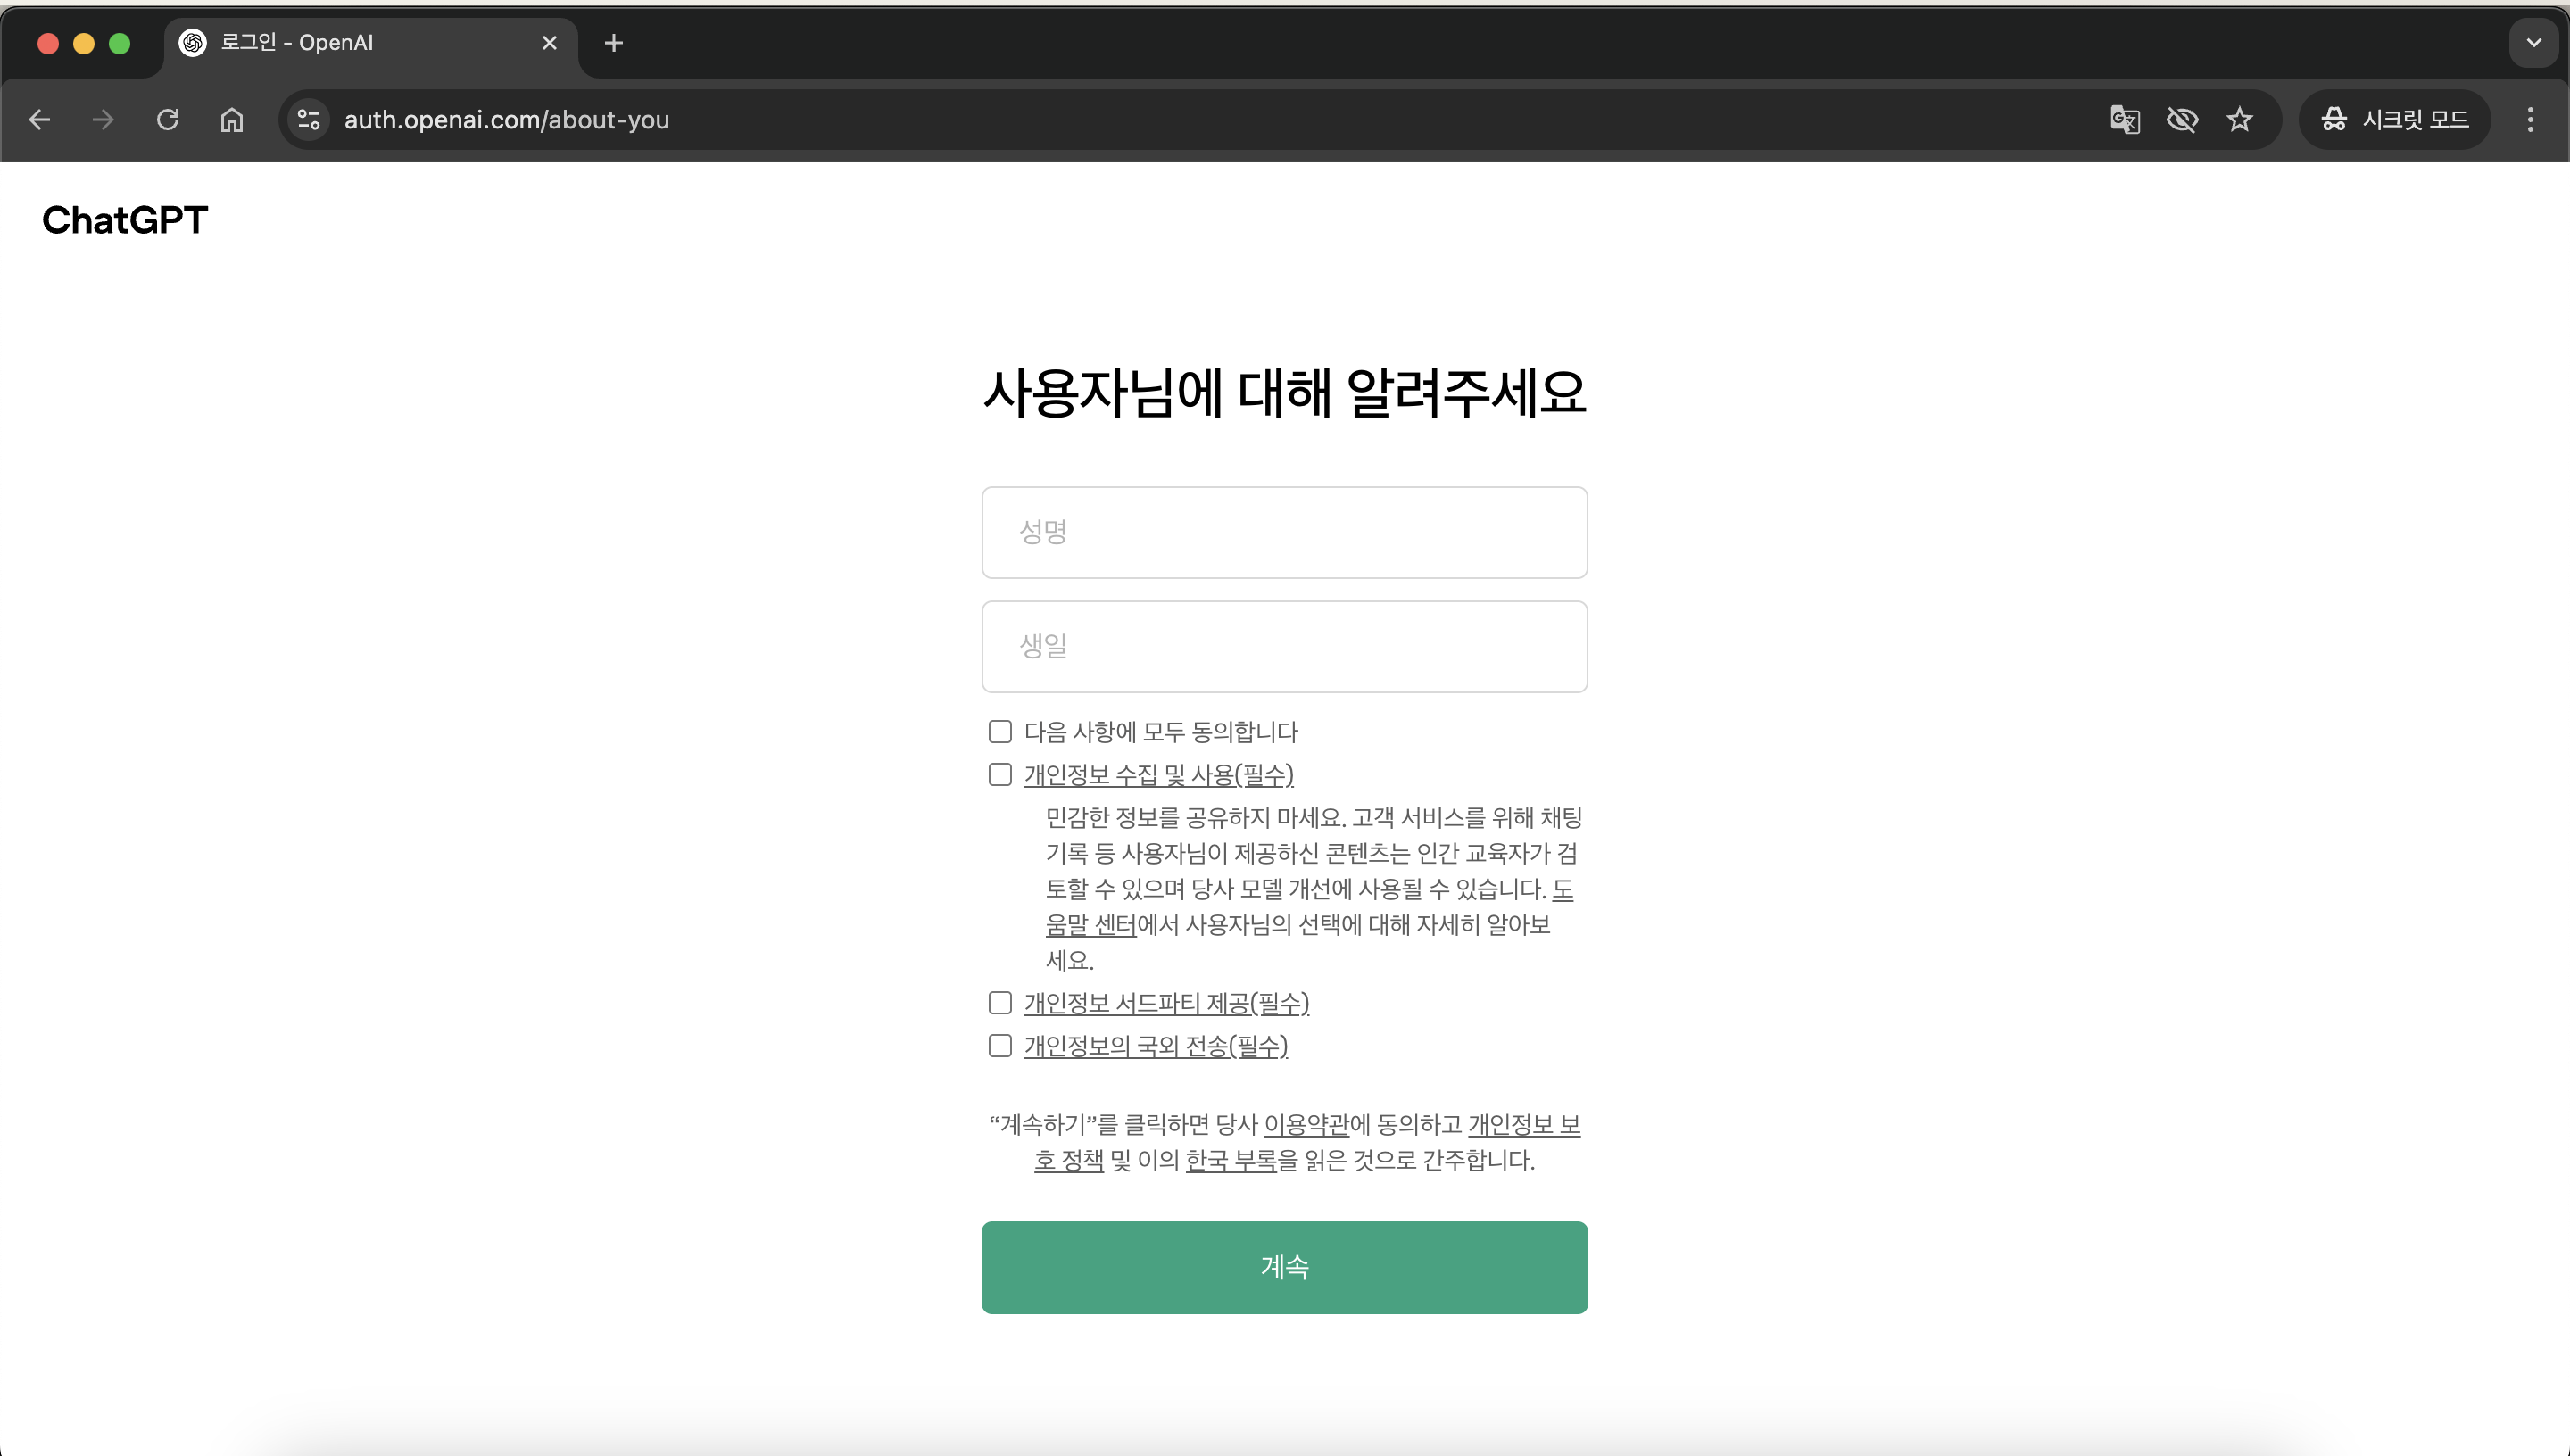
Task: Focus the 생일 birthday input field
Action: coord(1284,646)
